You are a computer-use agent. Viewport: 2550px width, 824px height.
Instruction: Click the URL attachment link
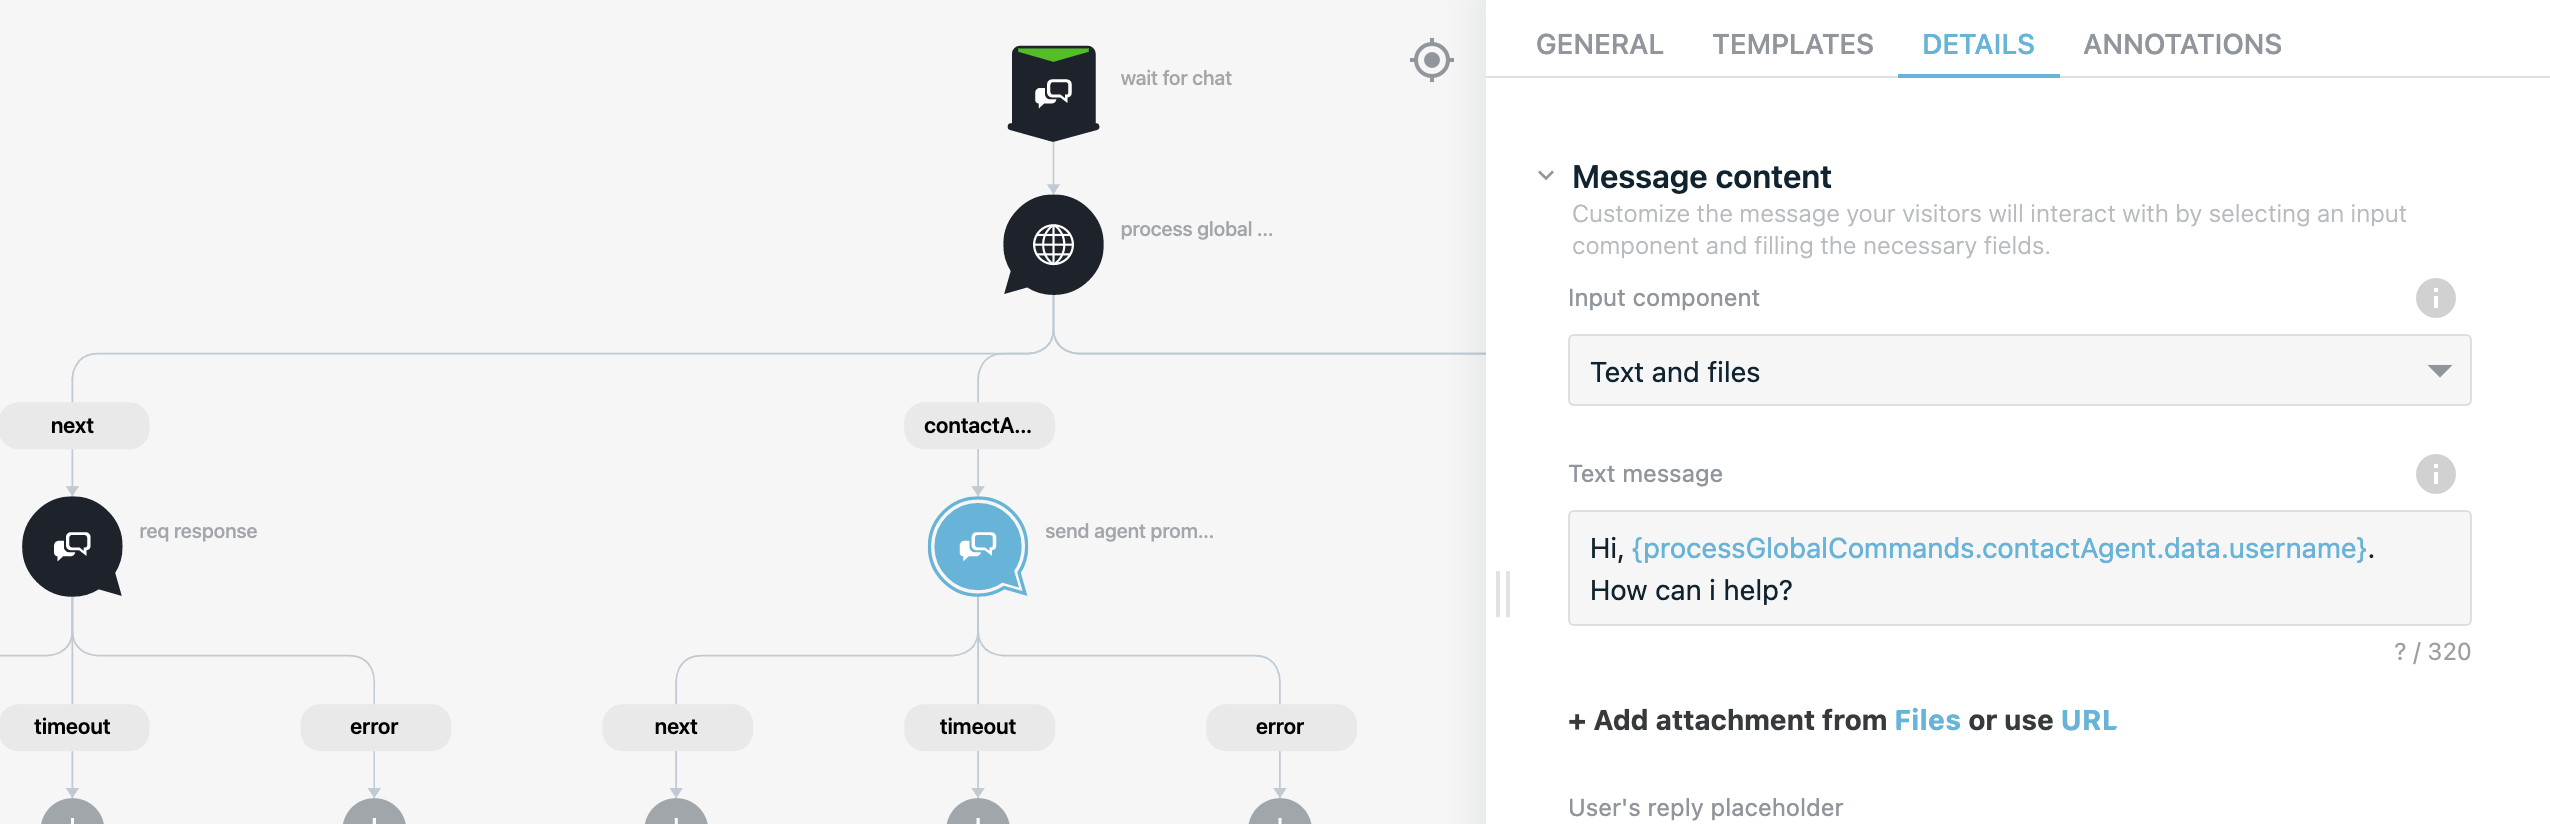(x=2088, y=720)
